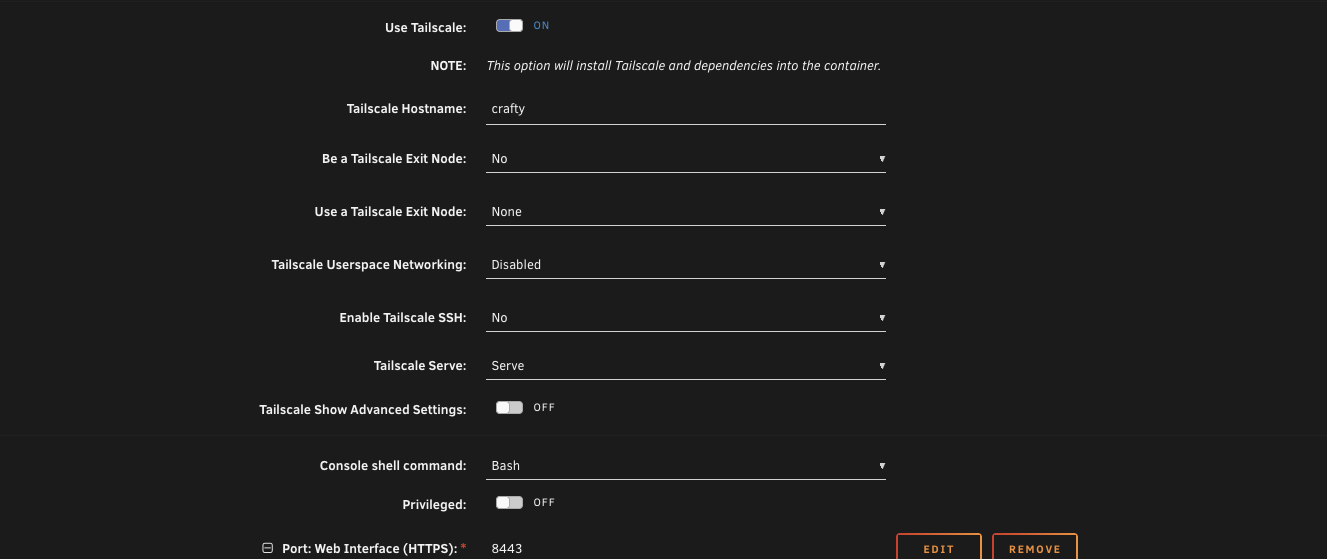The image size is (1327, 559).
Task: Click the Console shell command label
Action: (x=393, y=466)
